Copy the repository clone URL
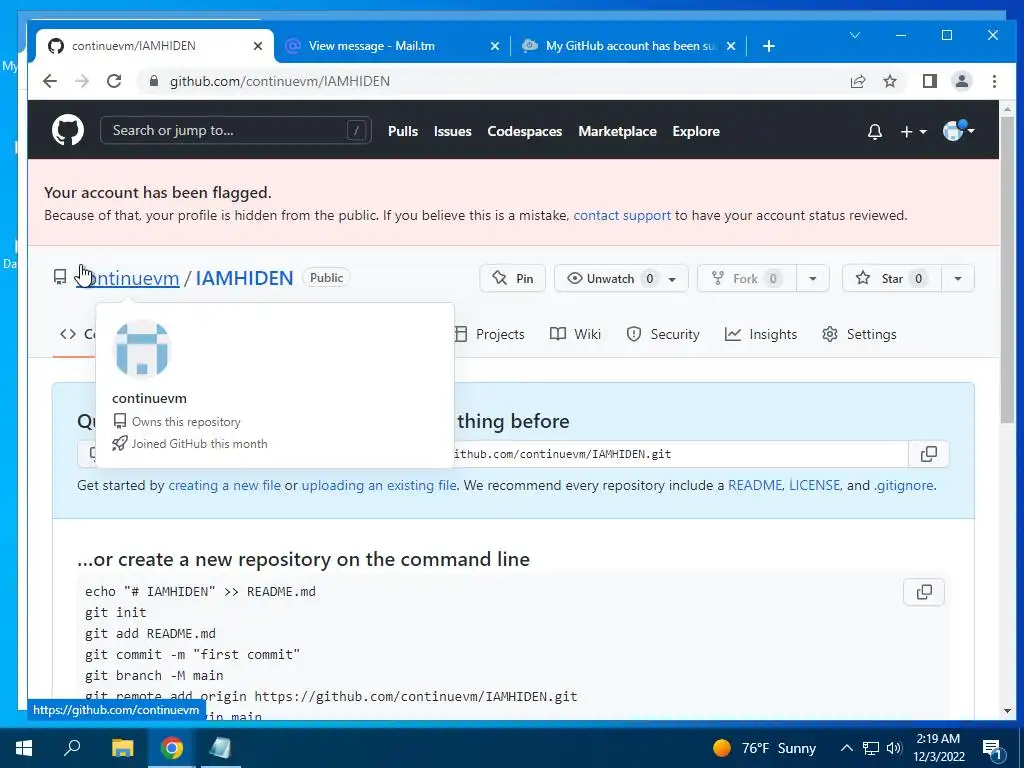Viewport: 1024px width, 768px height. [x=929, y=454]
